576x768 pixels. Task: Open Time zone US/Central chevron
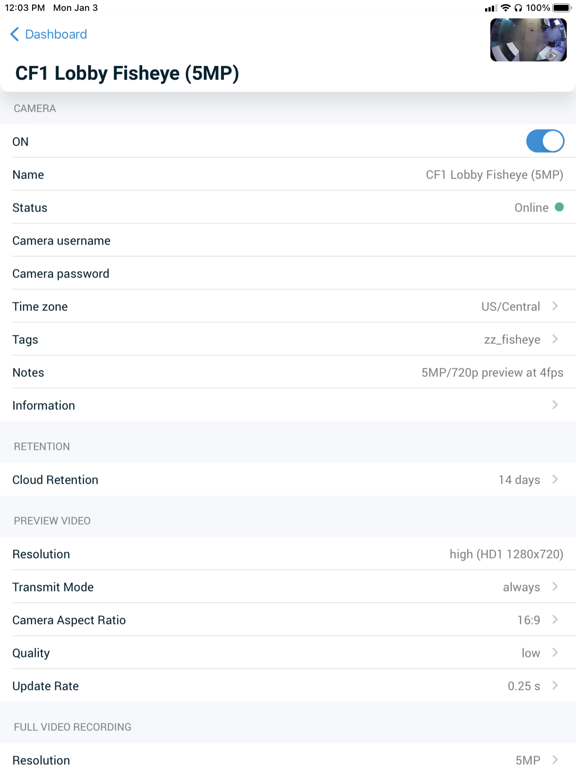pyautogui.click(x=555, y=306)
